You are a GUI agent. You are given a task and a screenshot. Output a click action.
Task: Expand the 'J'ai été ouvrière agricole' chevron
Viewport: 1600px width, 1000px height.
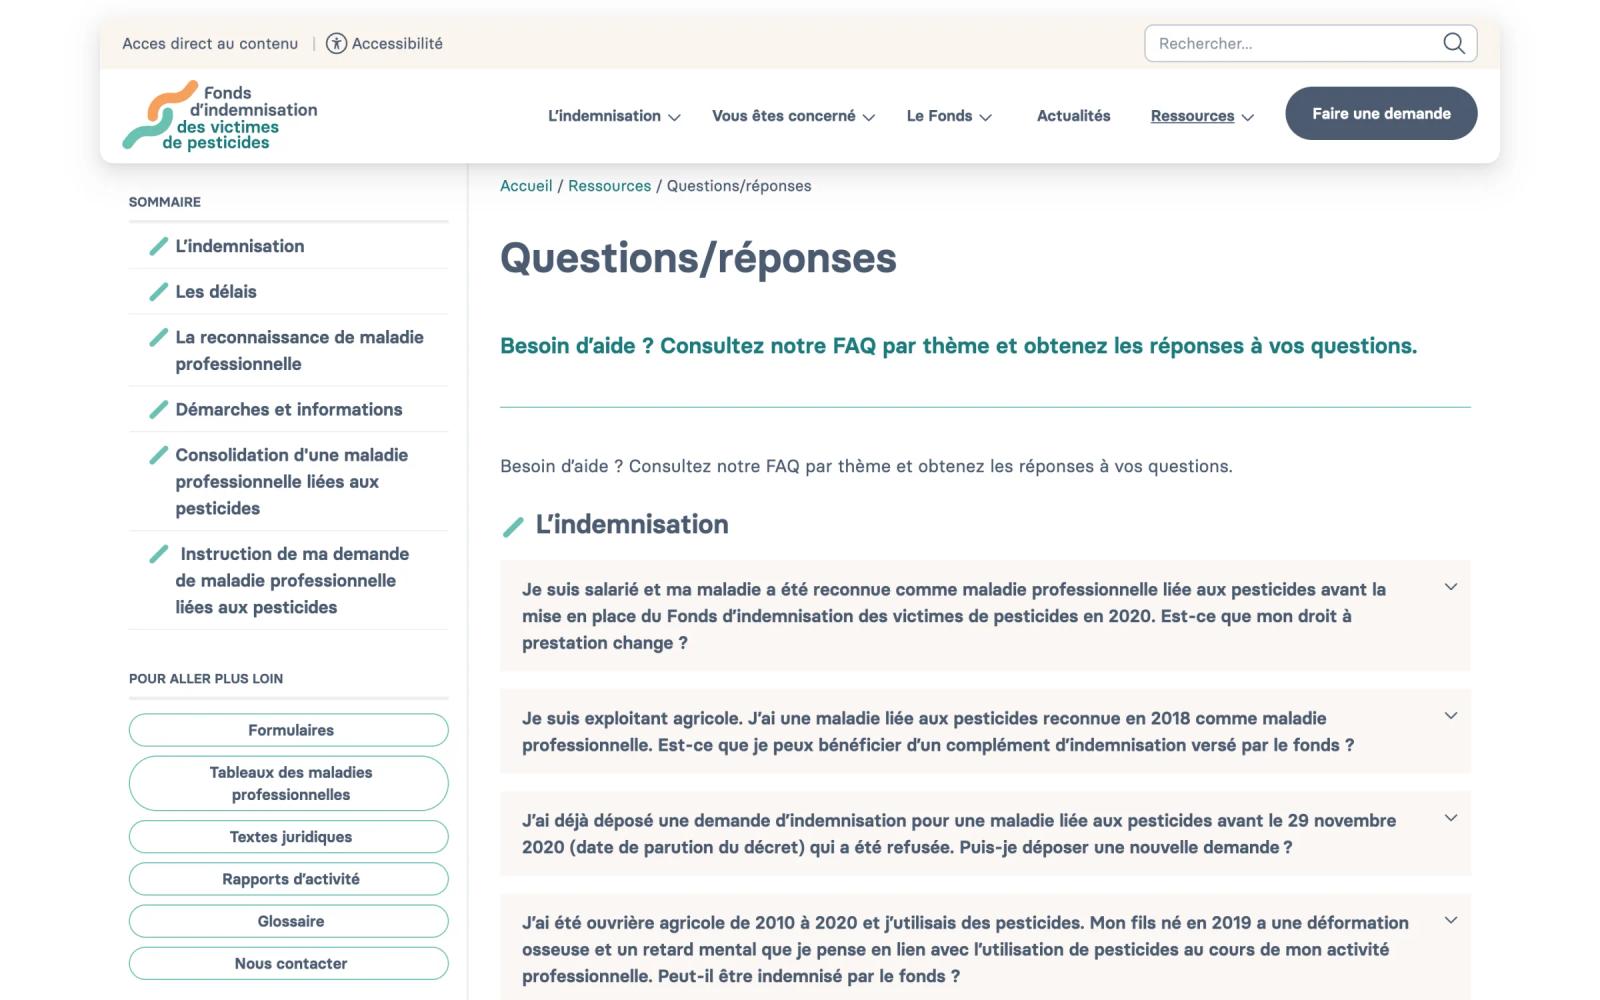[x=1451, y=920]
